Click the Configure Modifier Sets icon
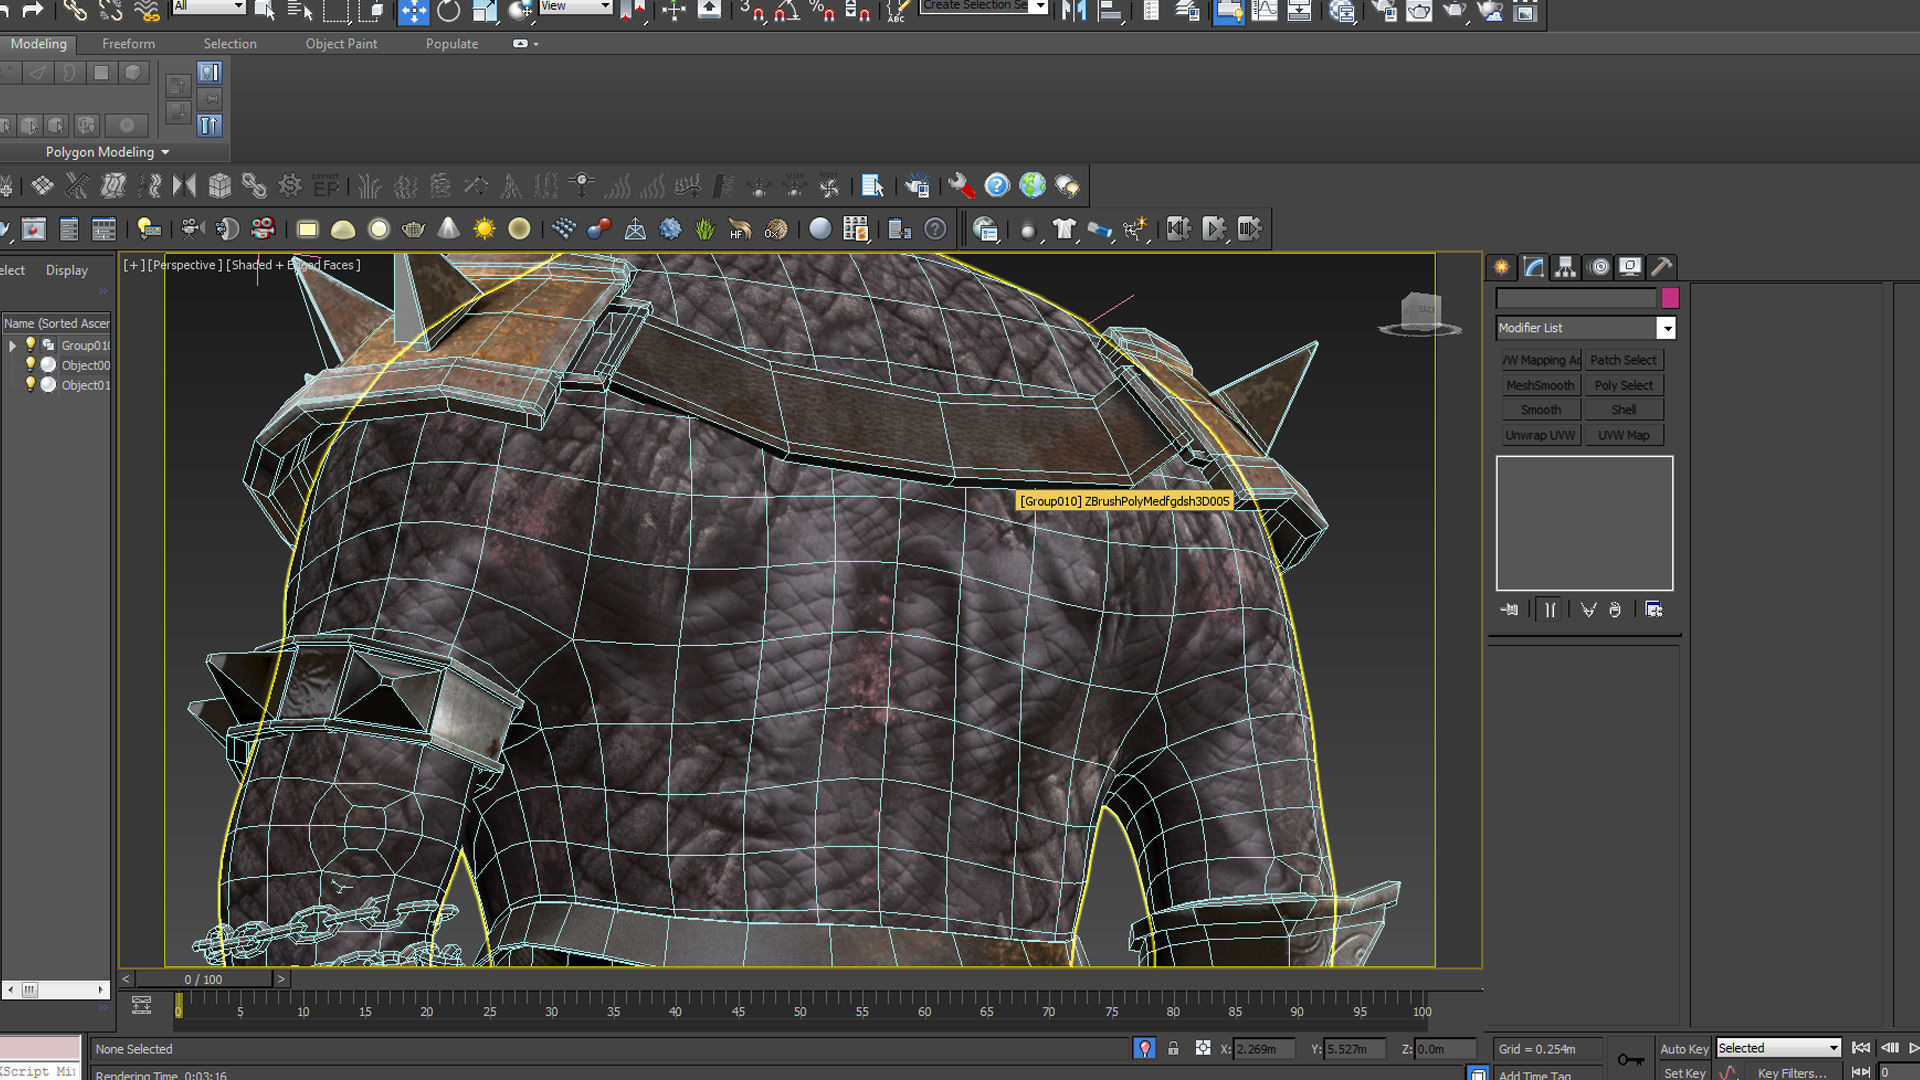1920x1080 pixels. [1654, 609]
